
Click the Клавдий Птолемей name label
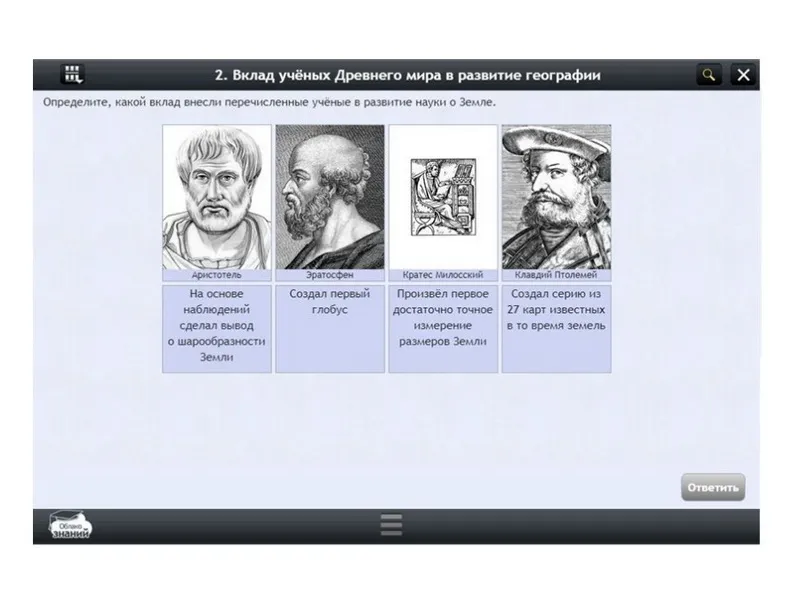tap(556, 274)
